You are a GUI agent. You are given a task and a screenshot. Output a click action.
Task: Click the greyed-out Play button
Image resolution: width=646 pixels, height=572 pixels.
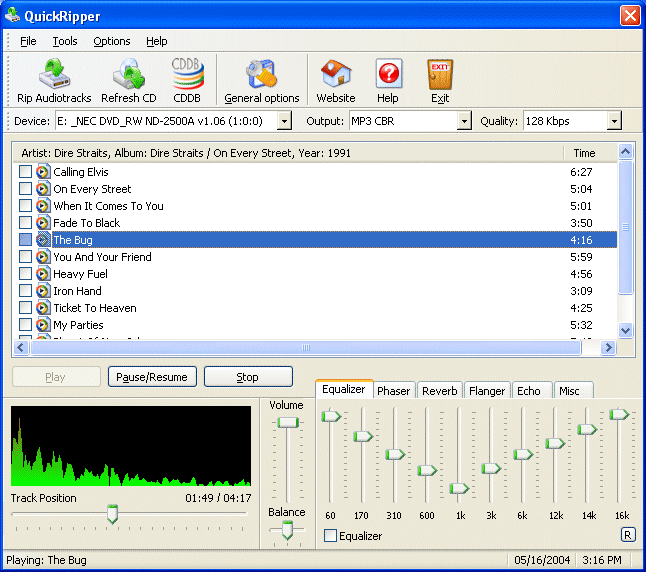pos(56,377)
